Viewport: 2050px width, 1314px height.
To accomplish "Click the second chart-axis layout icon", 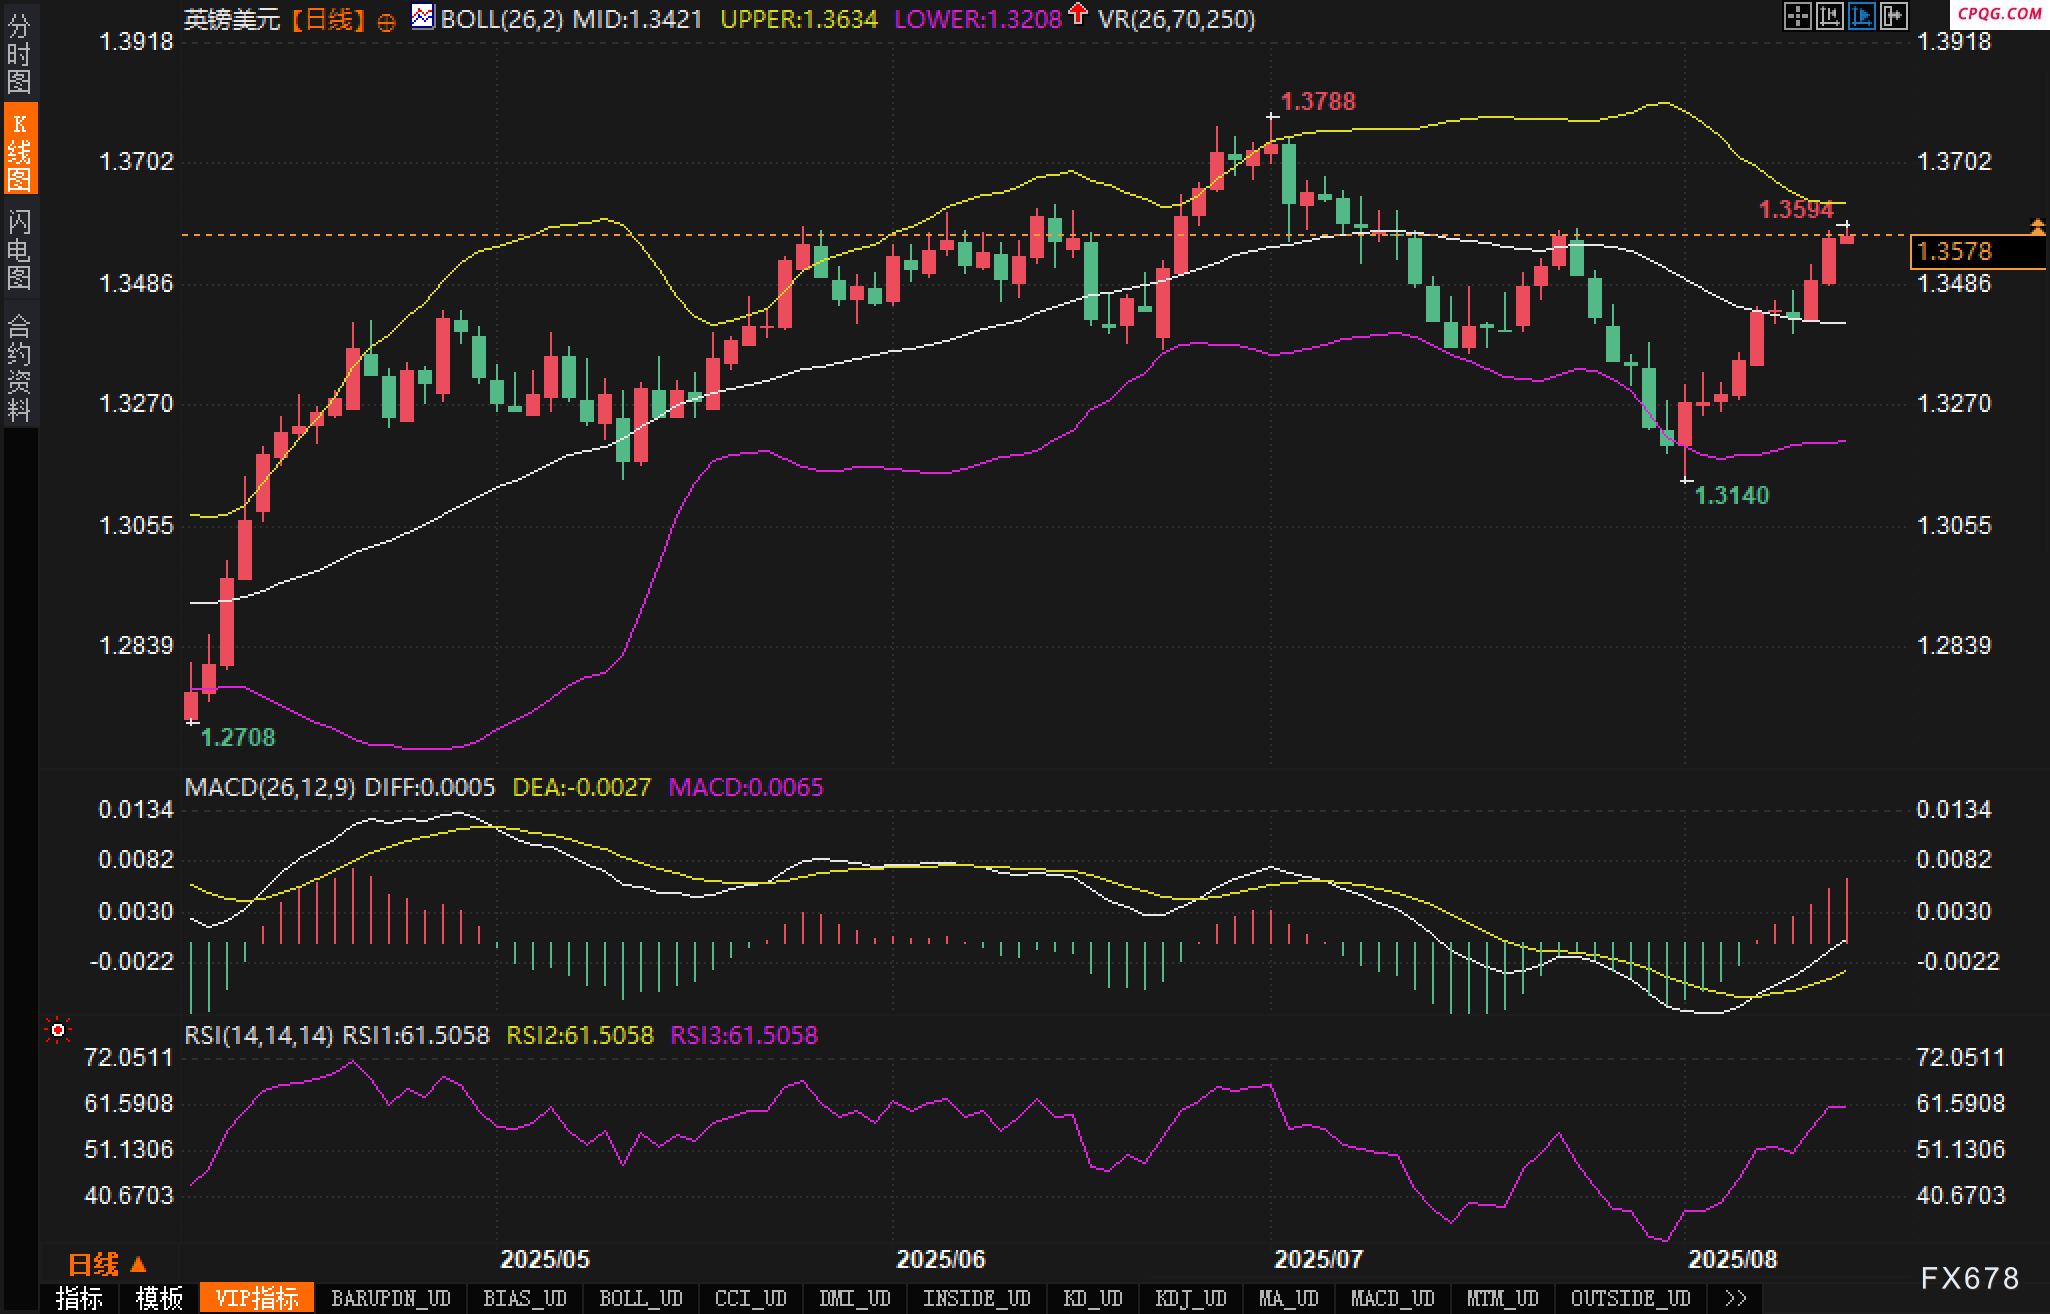I will tap(1829, 16).
